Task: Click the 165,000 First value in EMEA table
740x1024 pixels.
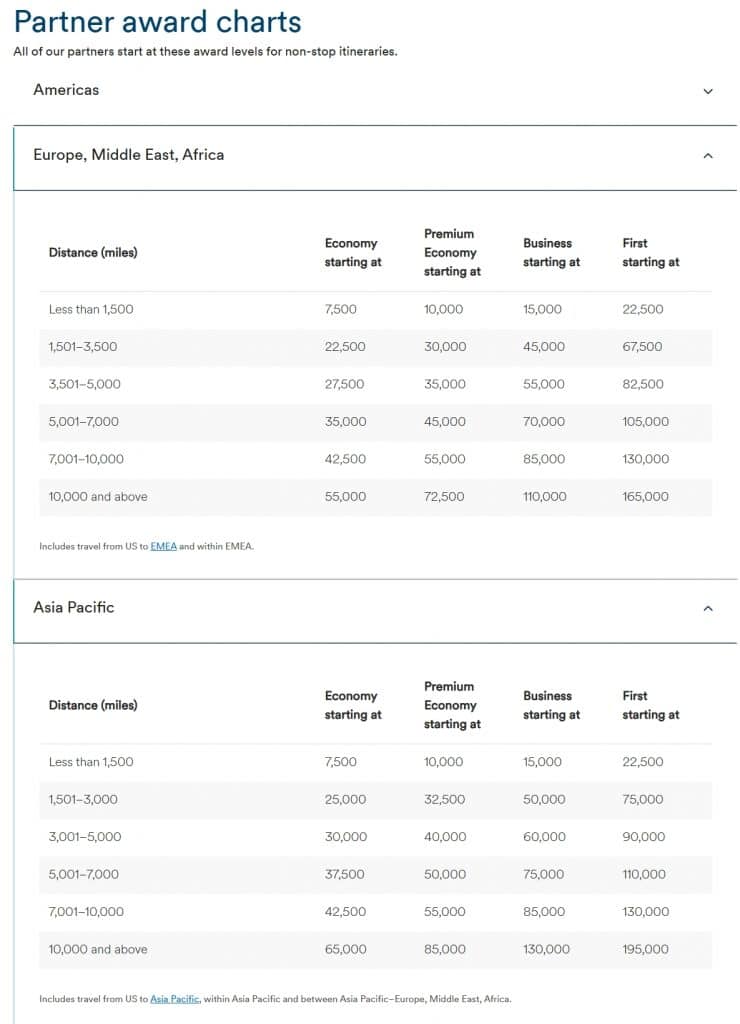Action: (645, 497)
